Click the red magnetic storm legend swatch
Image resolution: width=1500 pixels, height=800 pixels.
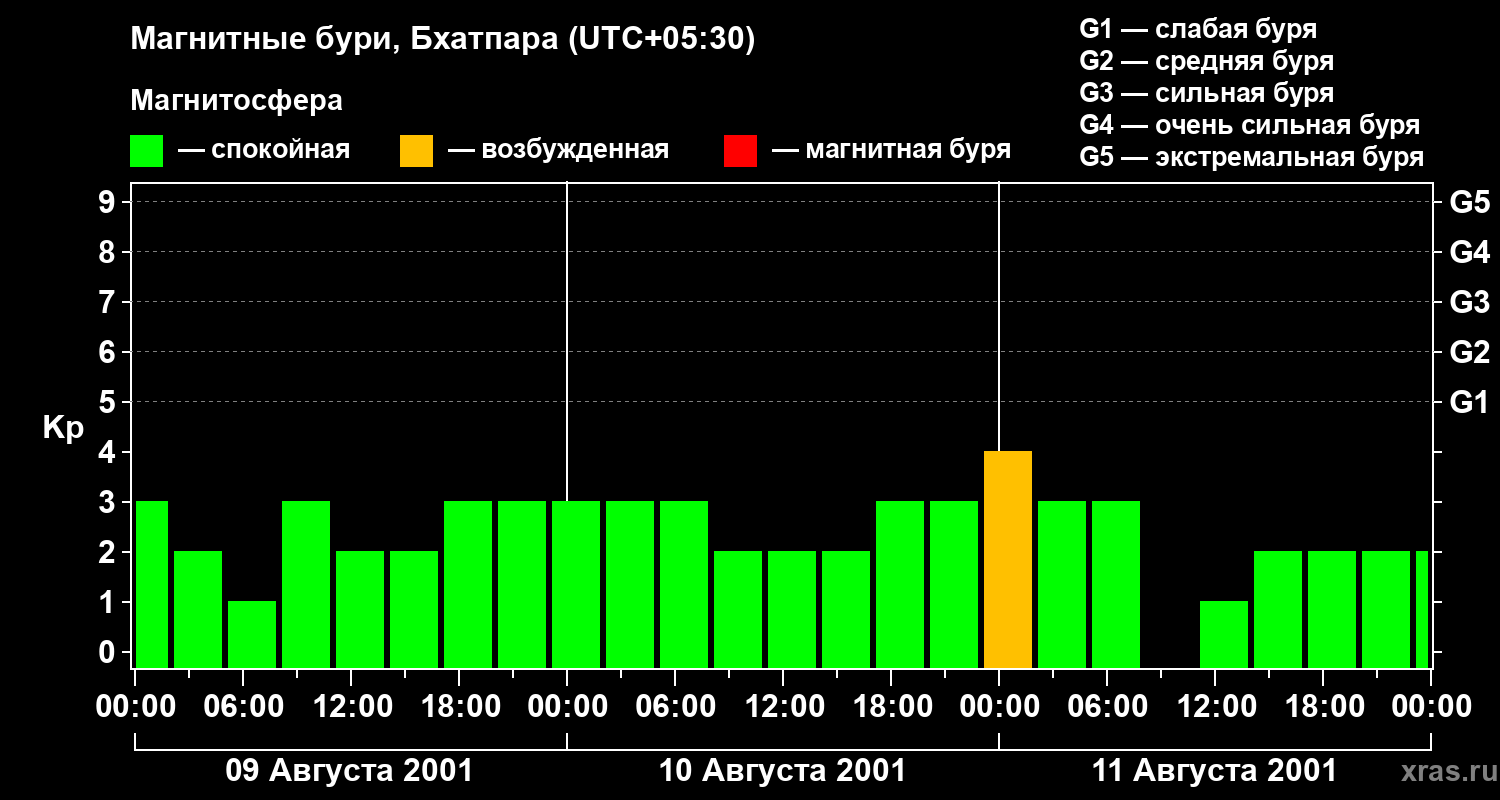[x=740, y=151]
